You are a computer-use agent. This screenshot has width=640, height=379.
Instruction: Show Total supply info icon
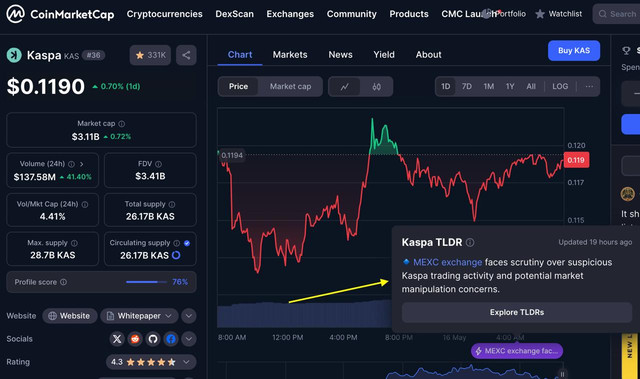point(172,204)
